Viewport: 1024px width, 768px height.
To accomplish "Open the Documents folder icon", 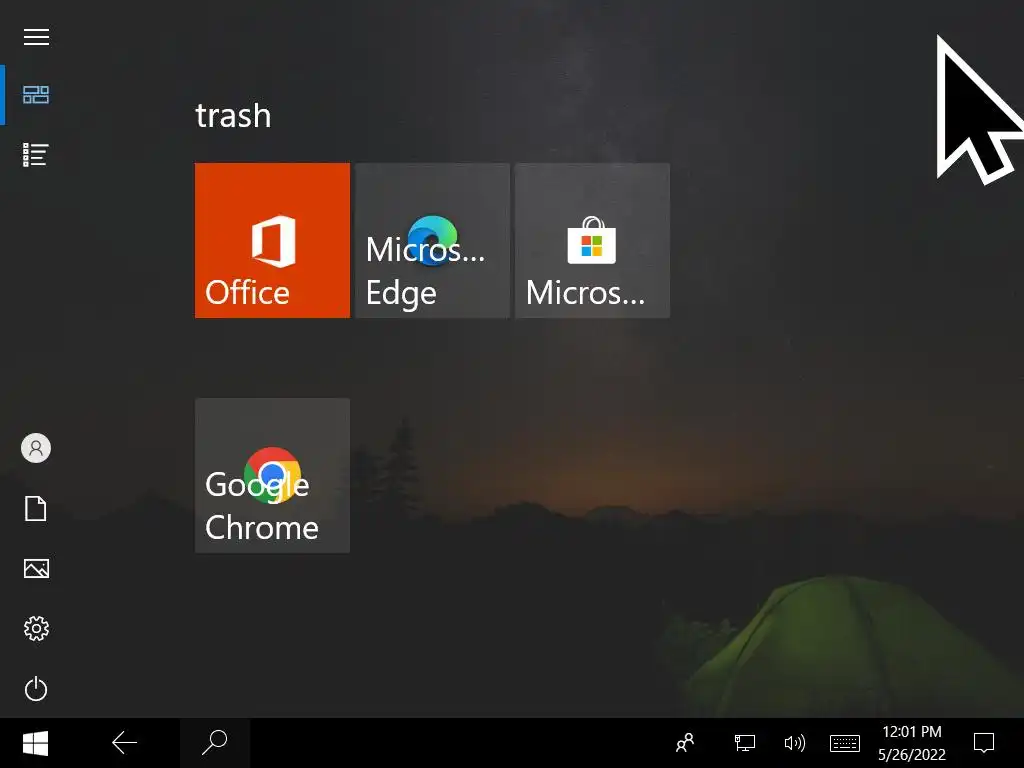I will pos(36,508).
